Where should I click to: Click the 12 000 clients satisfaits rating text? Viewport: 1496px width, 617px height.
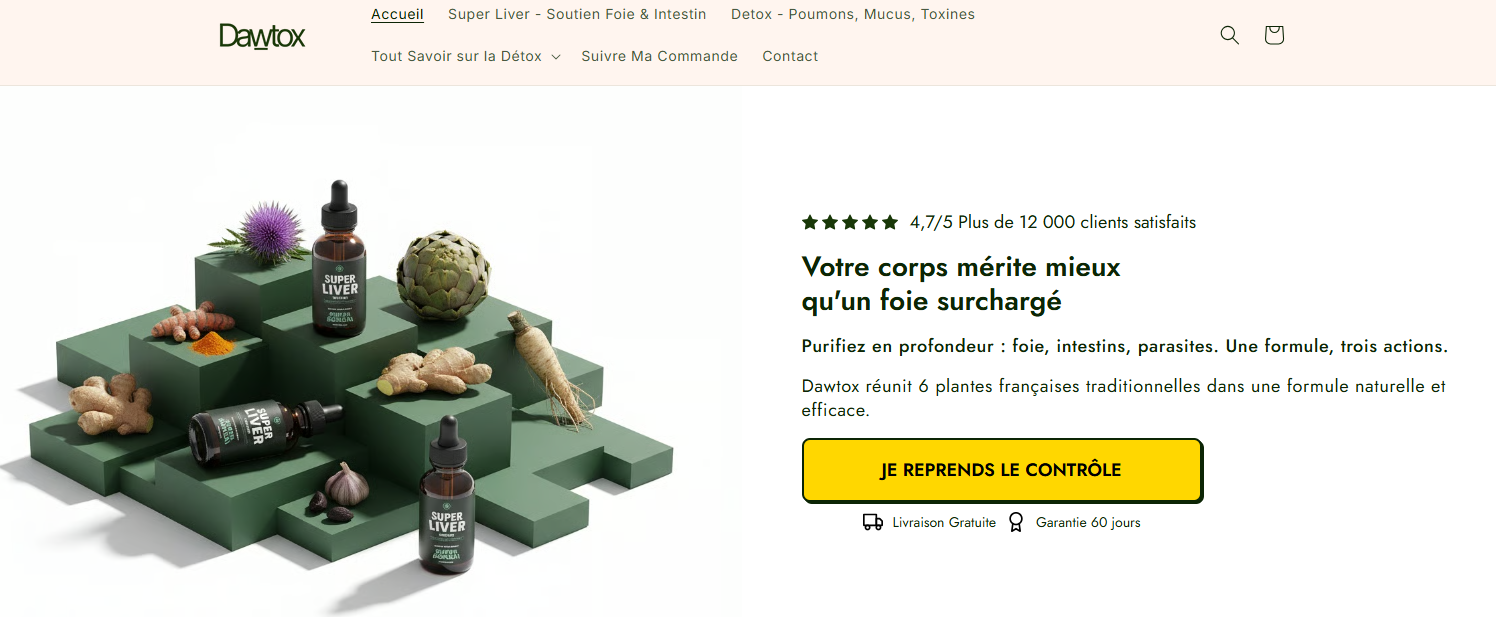(1053, 222)
